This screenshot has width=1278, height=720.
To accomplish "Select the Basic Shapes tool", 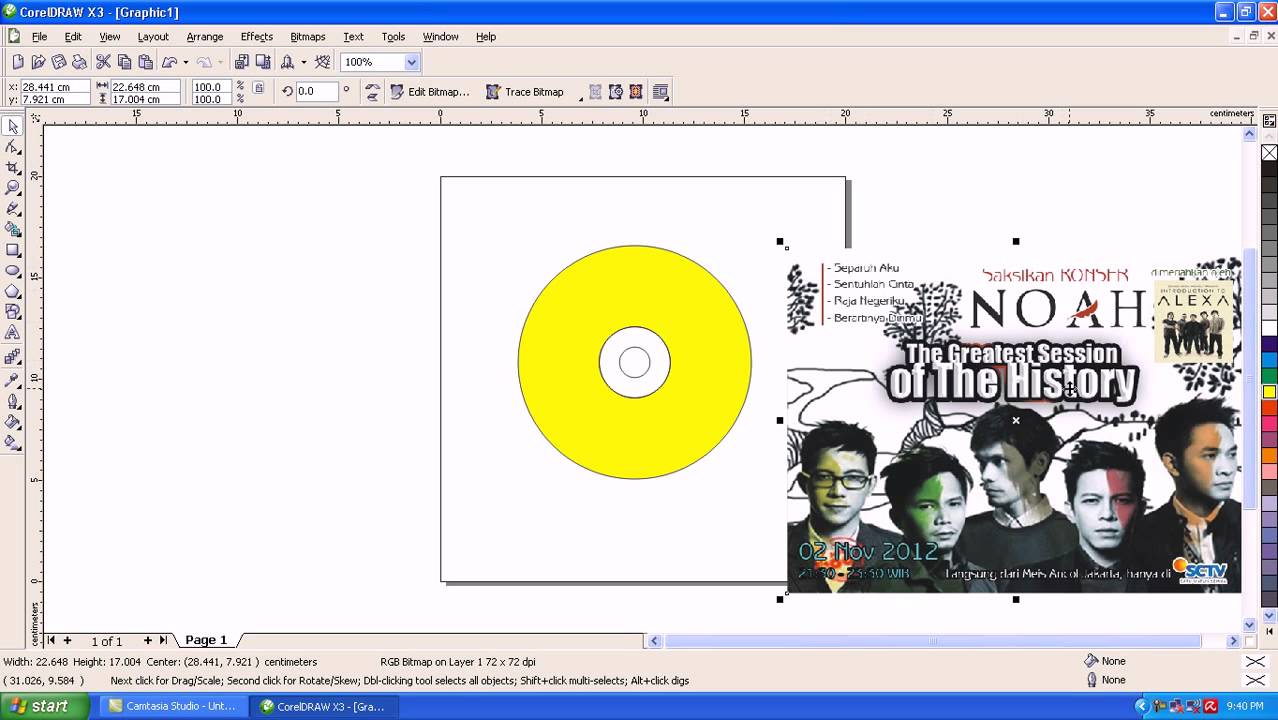I will (x=13, y=312).
